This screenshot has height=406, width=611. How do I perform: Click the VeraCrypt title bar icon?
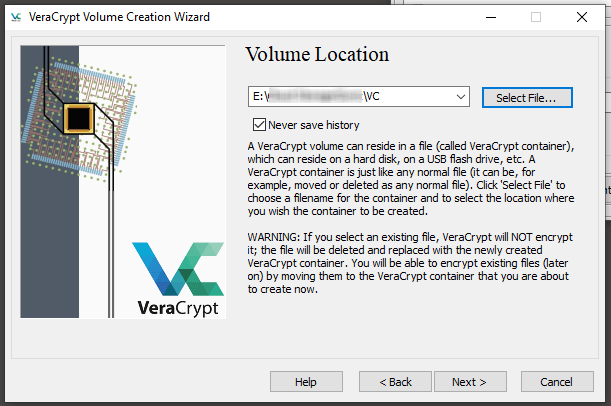pyautogui.click(x=16, y=17)
